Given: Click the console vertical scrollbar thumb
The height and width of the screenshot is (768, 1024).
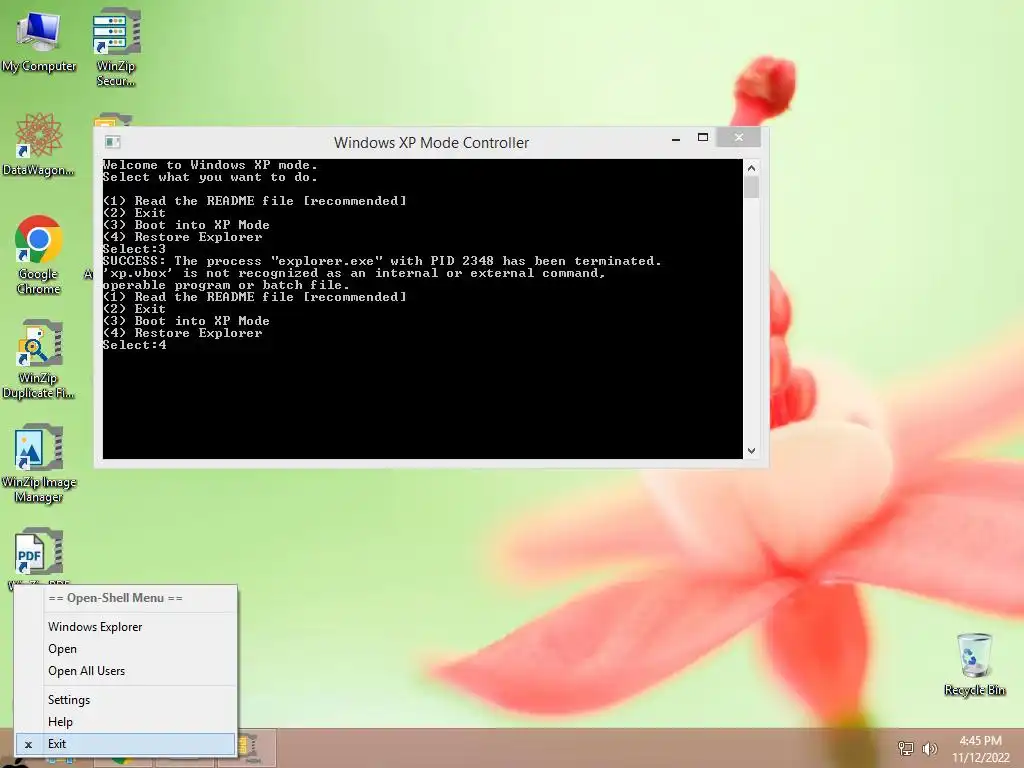Looking at the screenshot, I should pyautogui.click(x=751, y=187).
